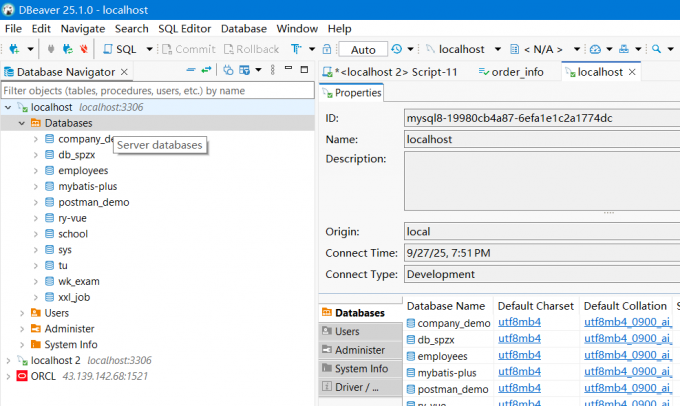Toggle Link with Editor in navigator
The height and width of the screenshot is (406, 680).
coord(206,70)
